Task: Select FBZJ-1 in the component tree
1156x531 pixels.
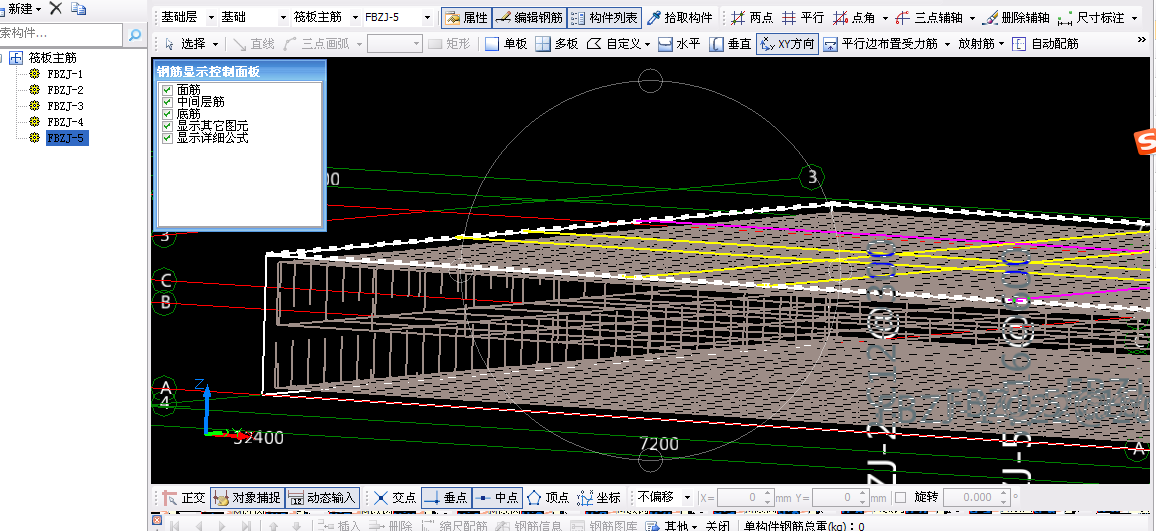Action: 65,74
